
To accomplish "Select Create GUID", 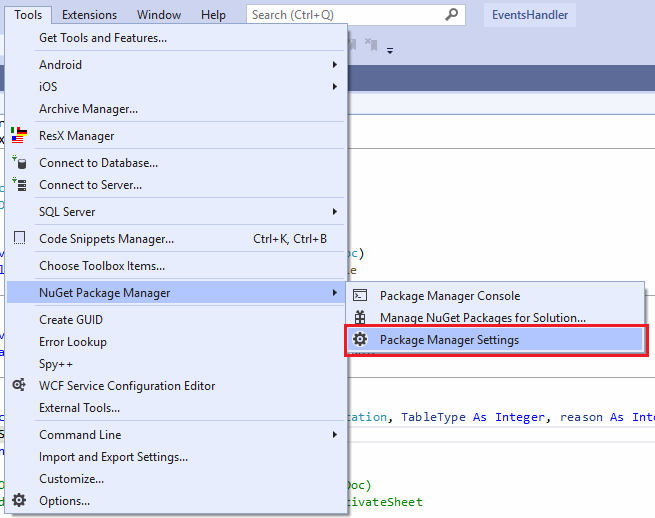I will (x=176, y=320).
